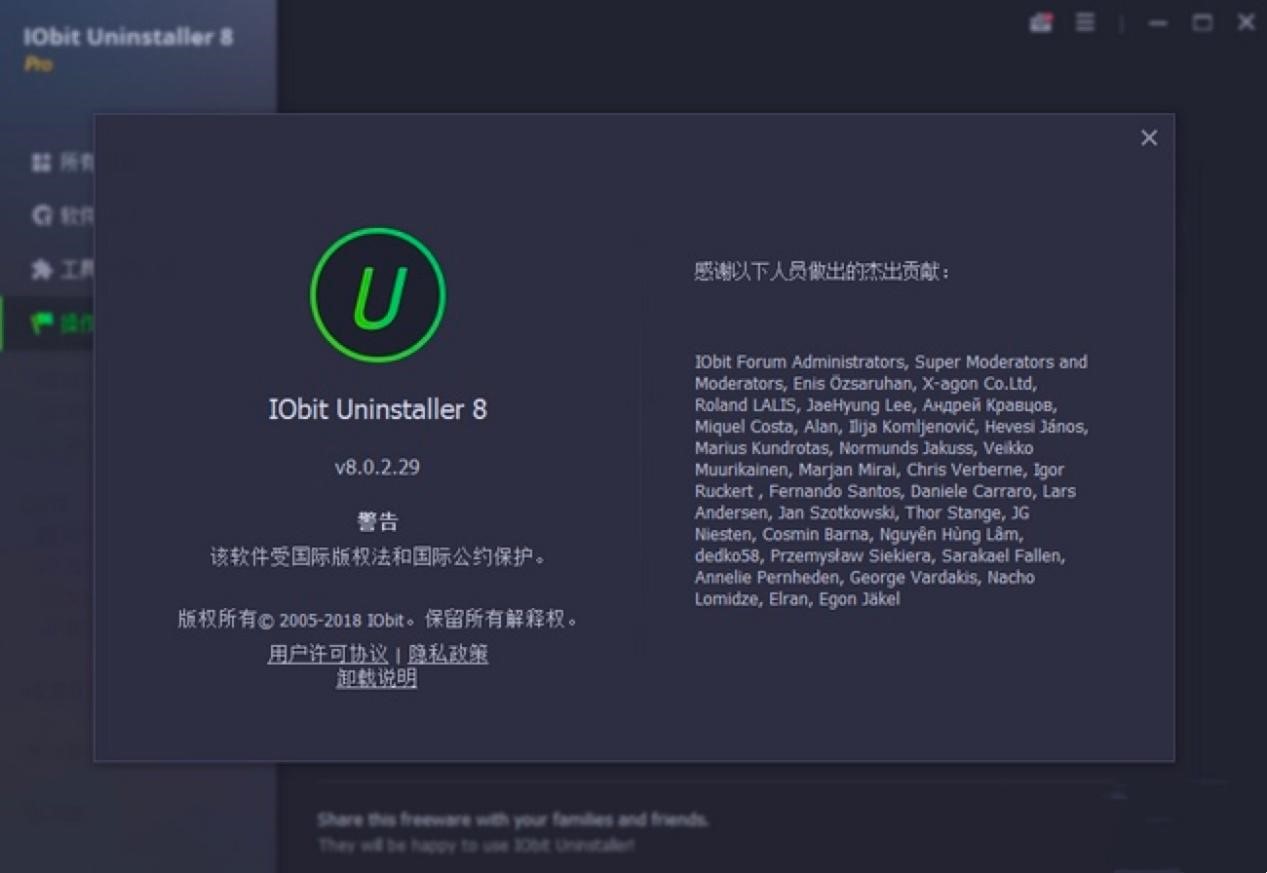
Task: Minimize the IObit Uninstaller window
Action: 1158,22
